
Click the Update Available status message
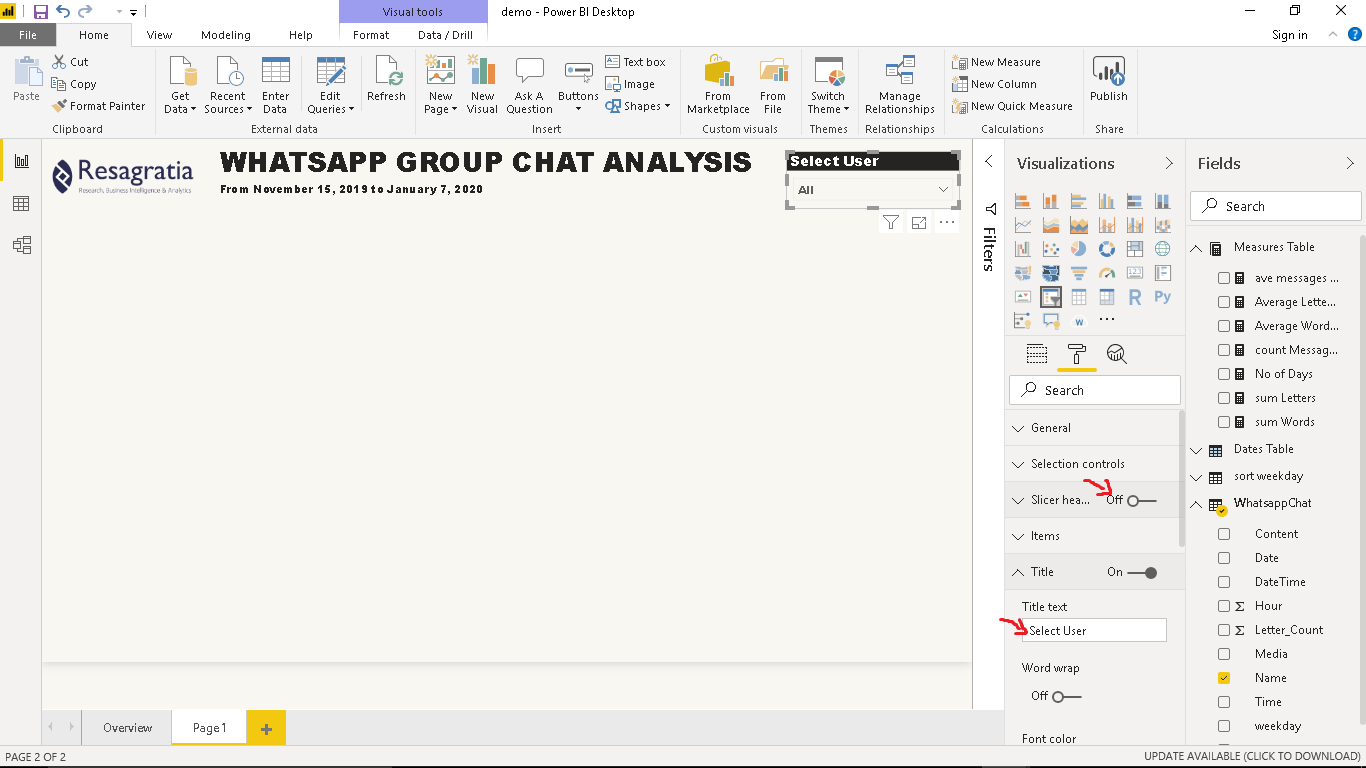click(1252, 757)
